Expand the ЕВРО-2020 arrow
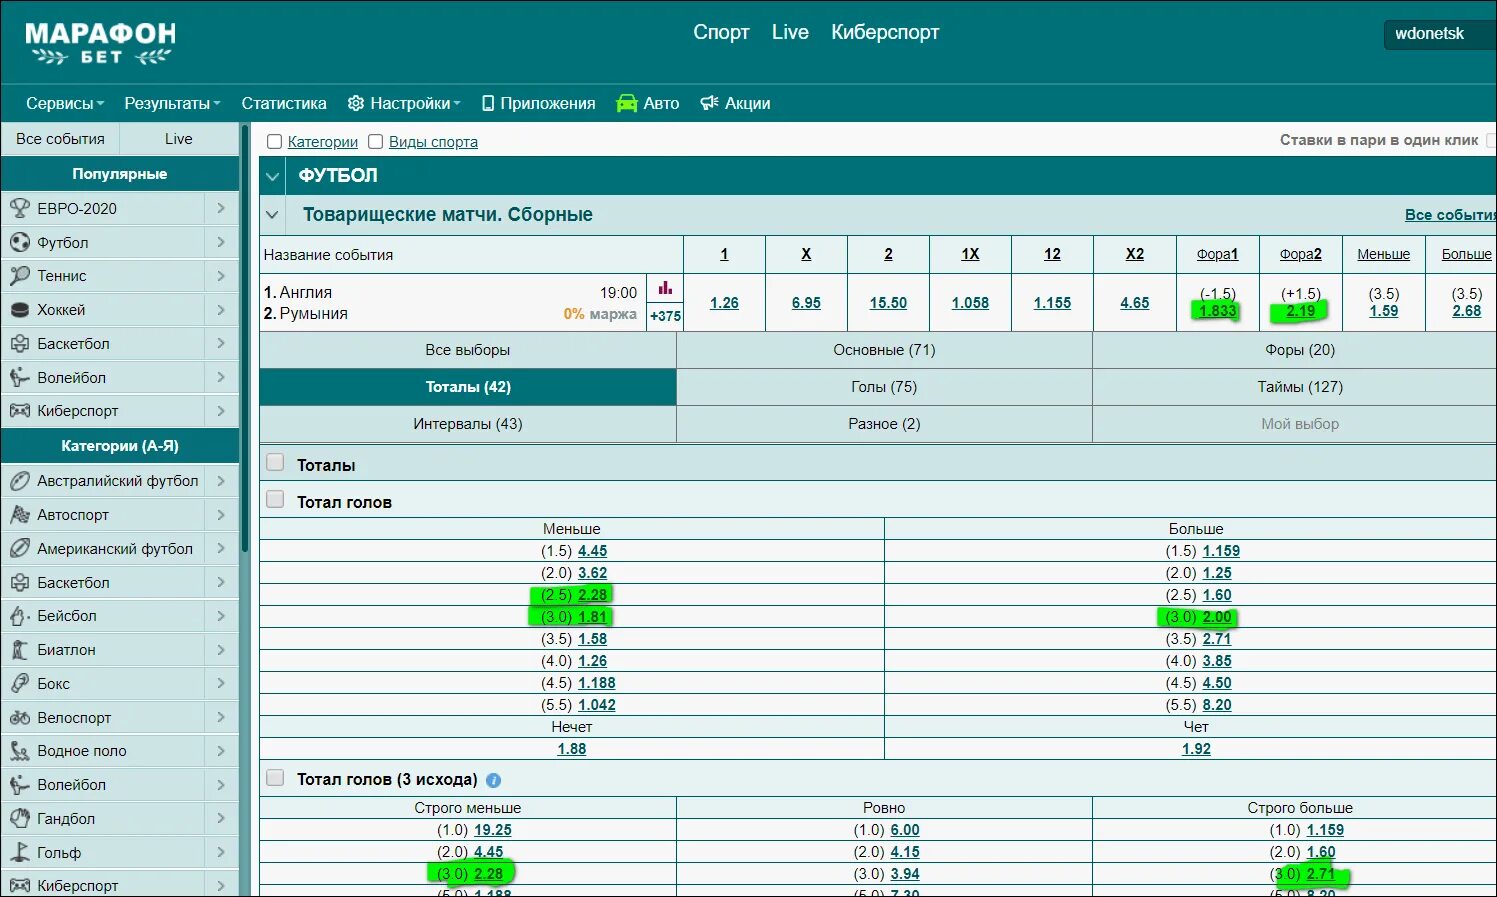 (x=221, y=208)
